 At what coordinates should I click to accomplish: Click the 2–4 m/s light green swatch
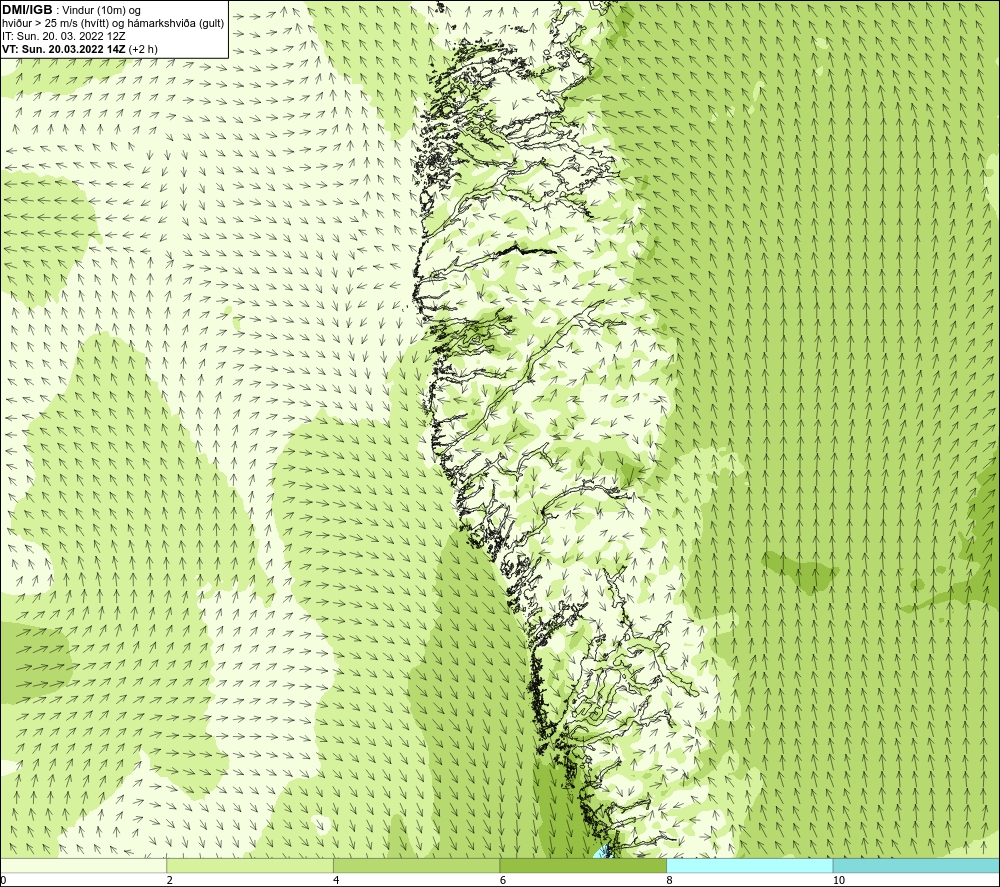click(x=250, y=865)
